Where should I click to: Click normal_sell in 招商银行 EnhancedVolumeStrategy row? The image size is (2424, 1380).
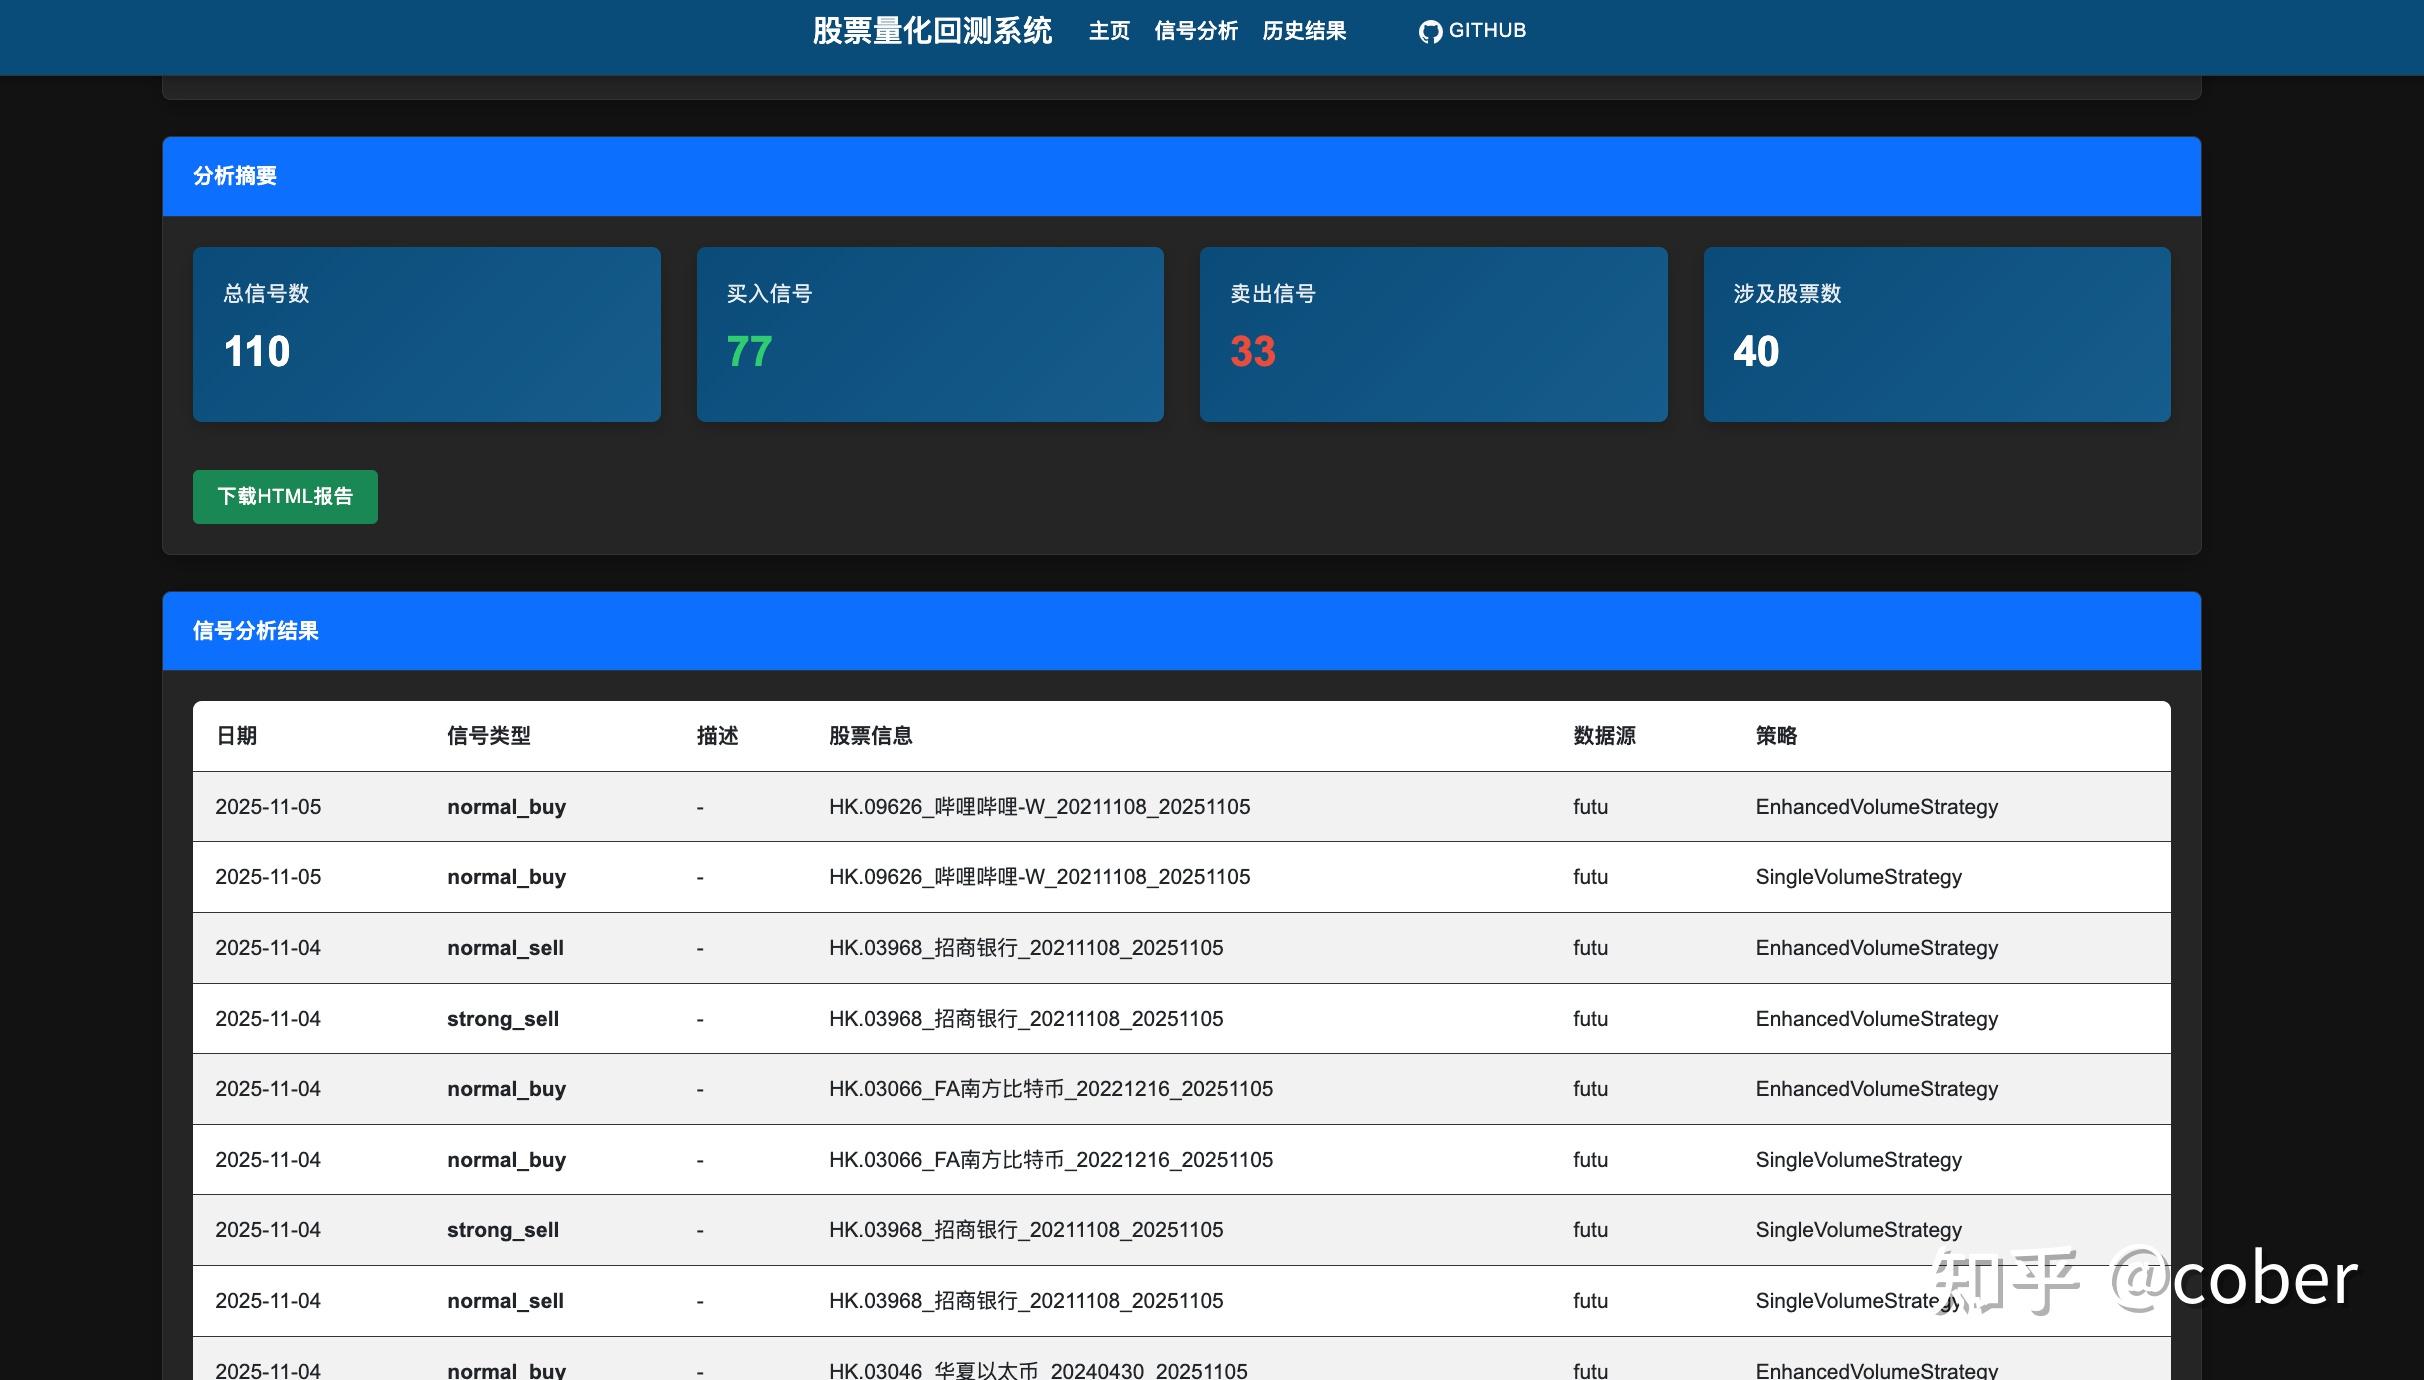[506, 948]
